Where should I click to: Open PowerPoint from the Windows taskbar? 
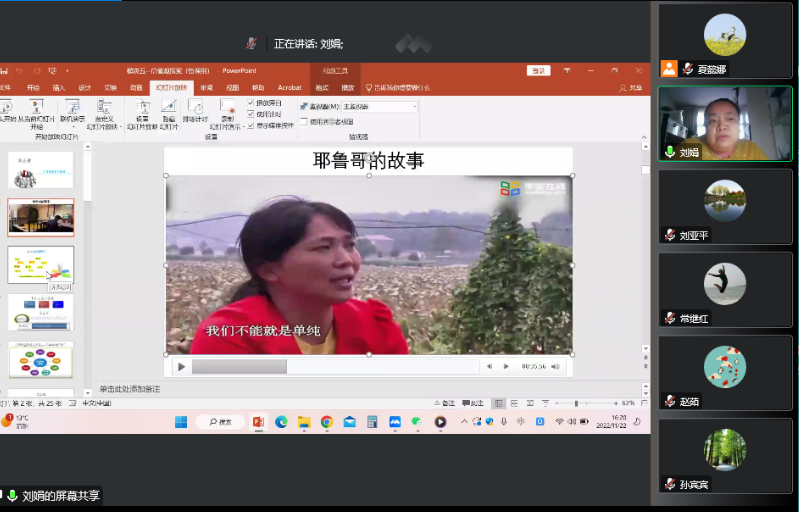(258, 422)
